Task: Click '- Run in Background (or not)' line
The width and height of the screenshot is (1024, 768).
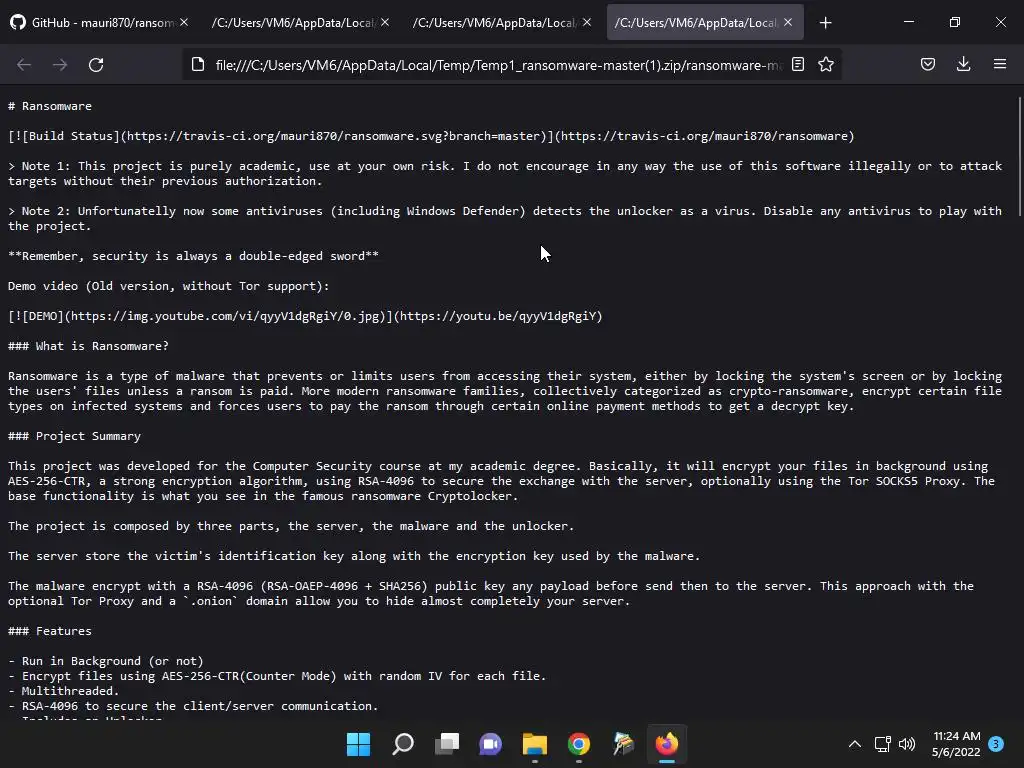Action: click(x=106, y=662)
